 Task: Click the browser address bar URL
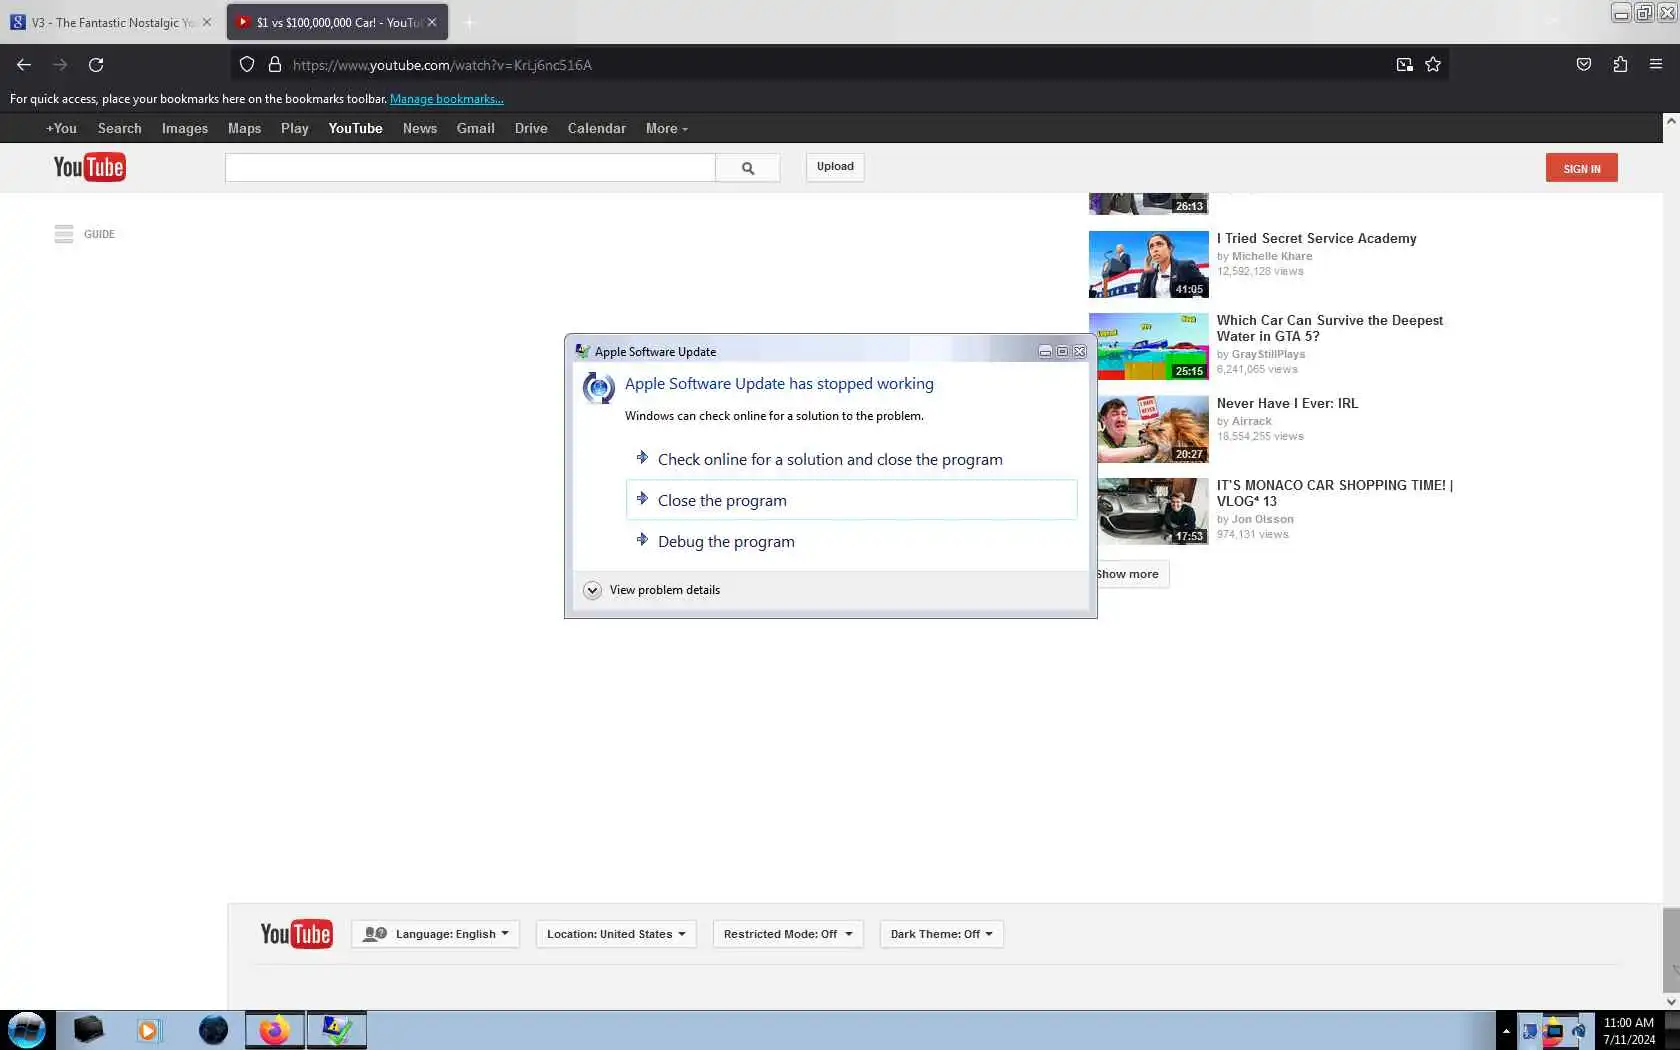[x=442, y=65]
